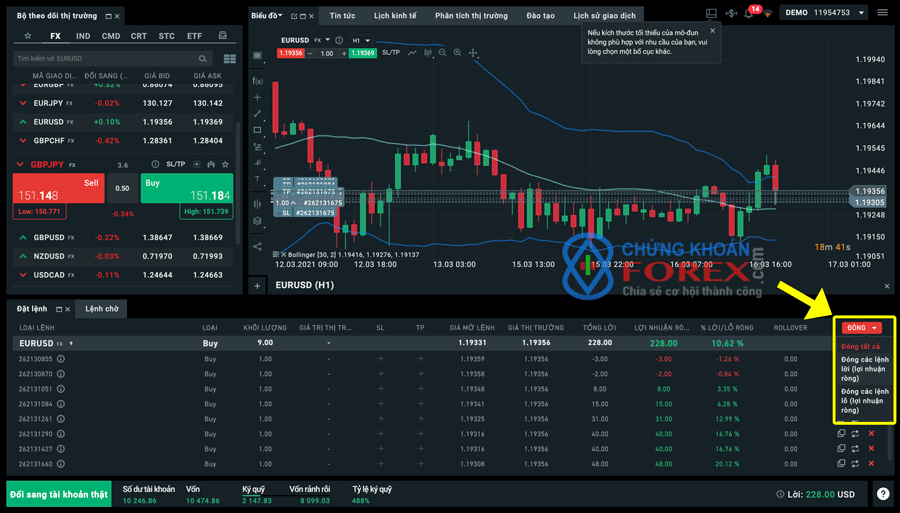Expand the USDCAD row chevron
Viewport: 900px width, 513px height.
click(23, 275)
